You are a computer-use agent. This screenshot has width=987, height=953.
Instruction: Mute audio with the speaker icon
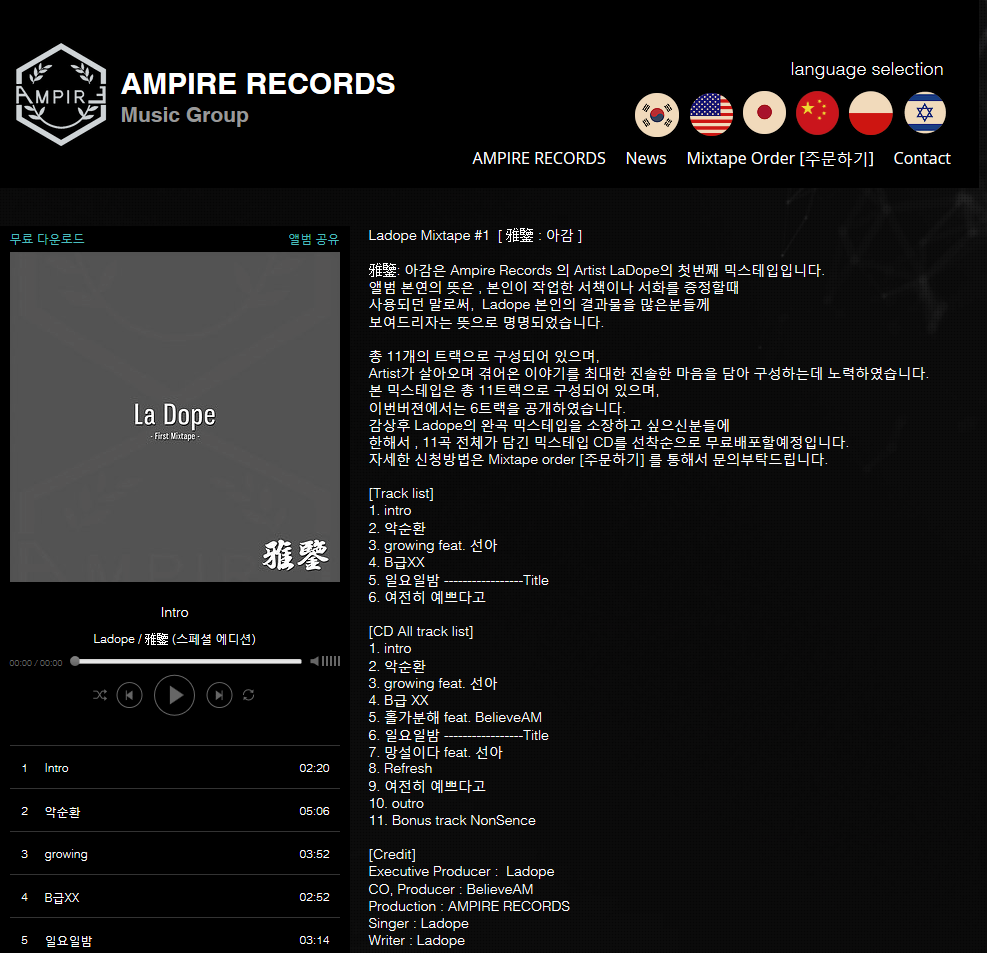[315, 661]
